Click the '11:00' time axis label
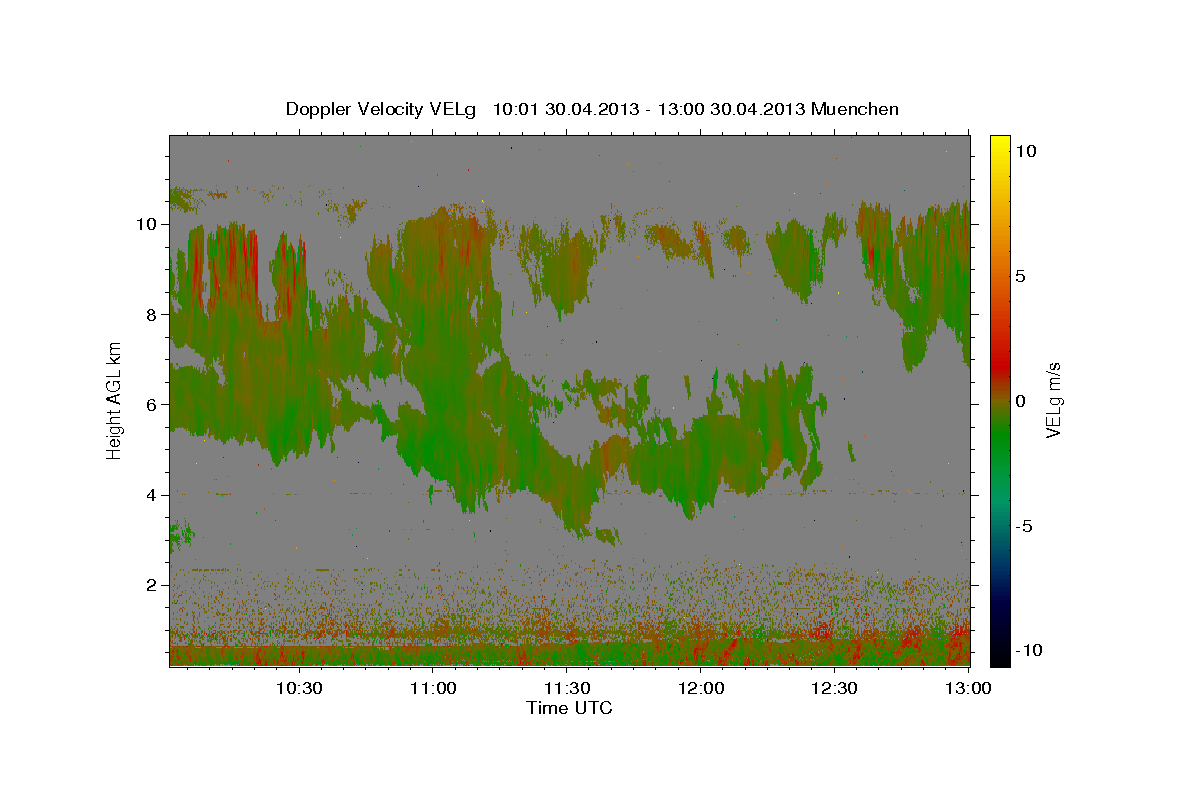Screen dimensions: 1200x800 pos(433,688)
